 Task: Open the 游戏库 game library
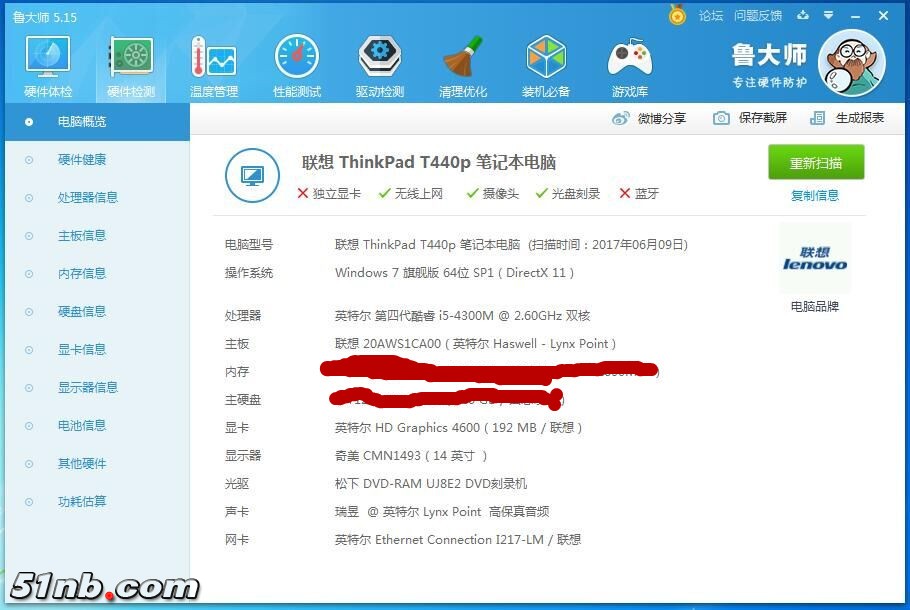629,63
